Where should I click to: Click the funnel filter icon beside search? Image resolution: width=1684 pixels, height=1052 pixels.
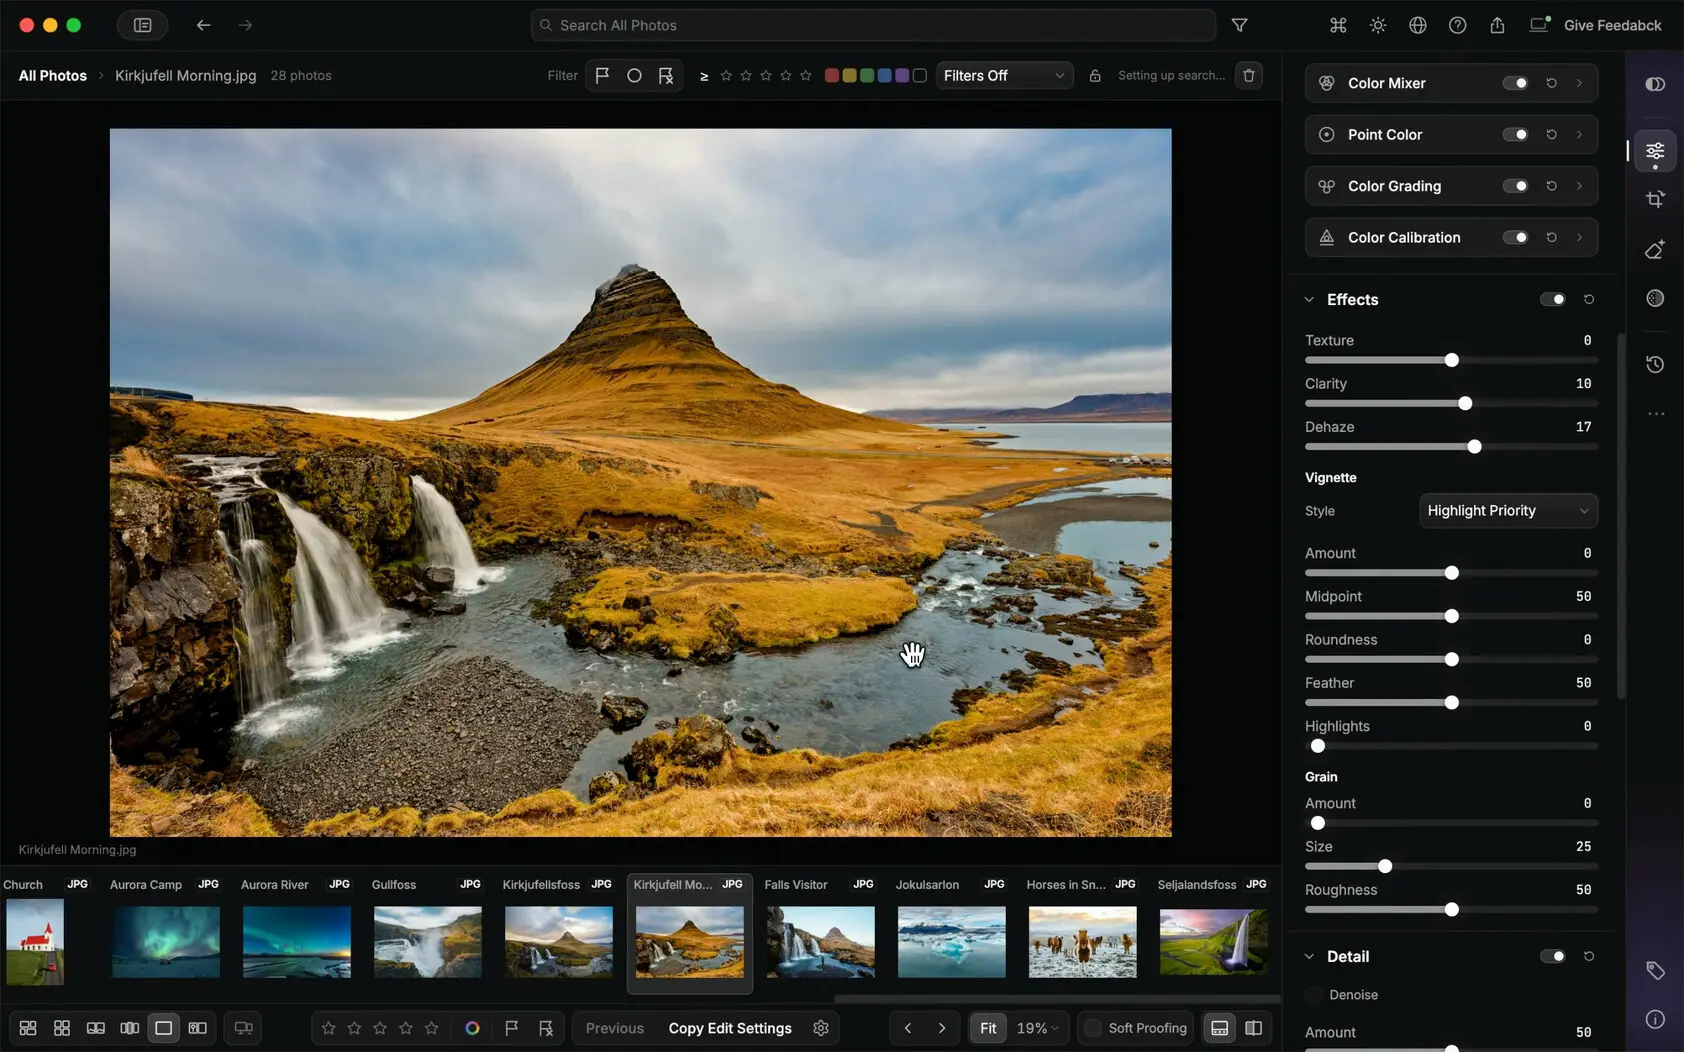(1239, 25)
